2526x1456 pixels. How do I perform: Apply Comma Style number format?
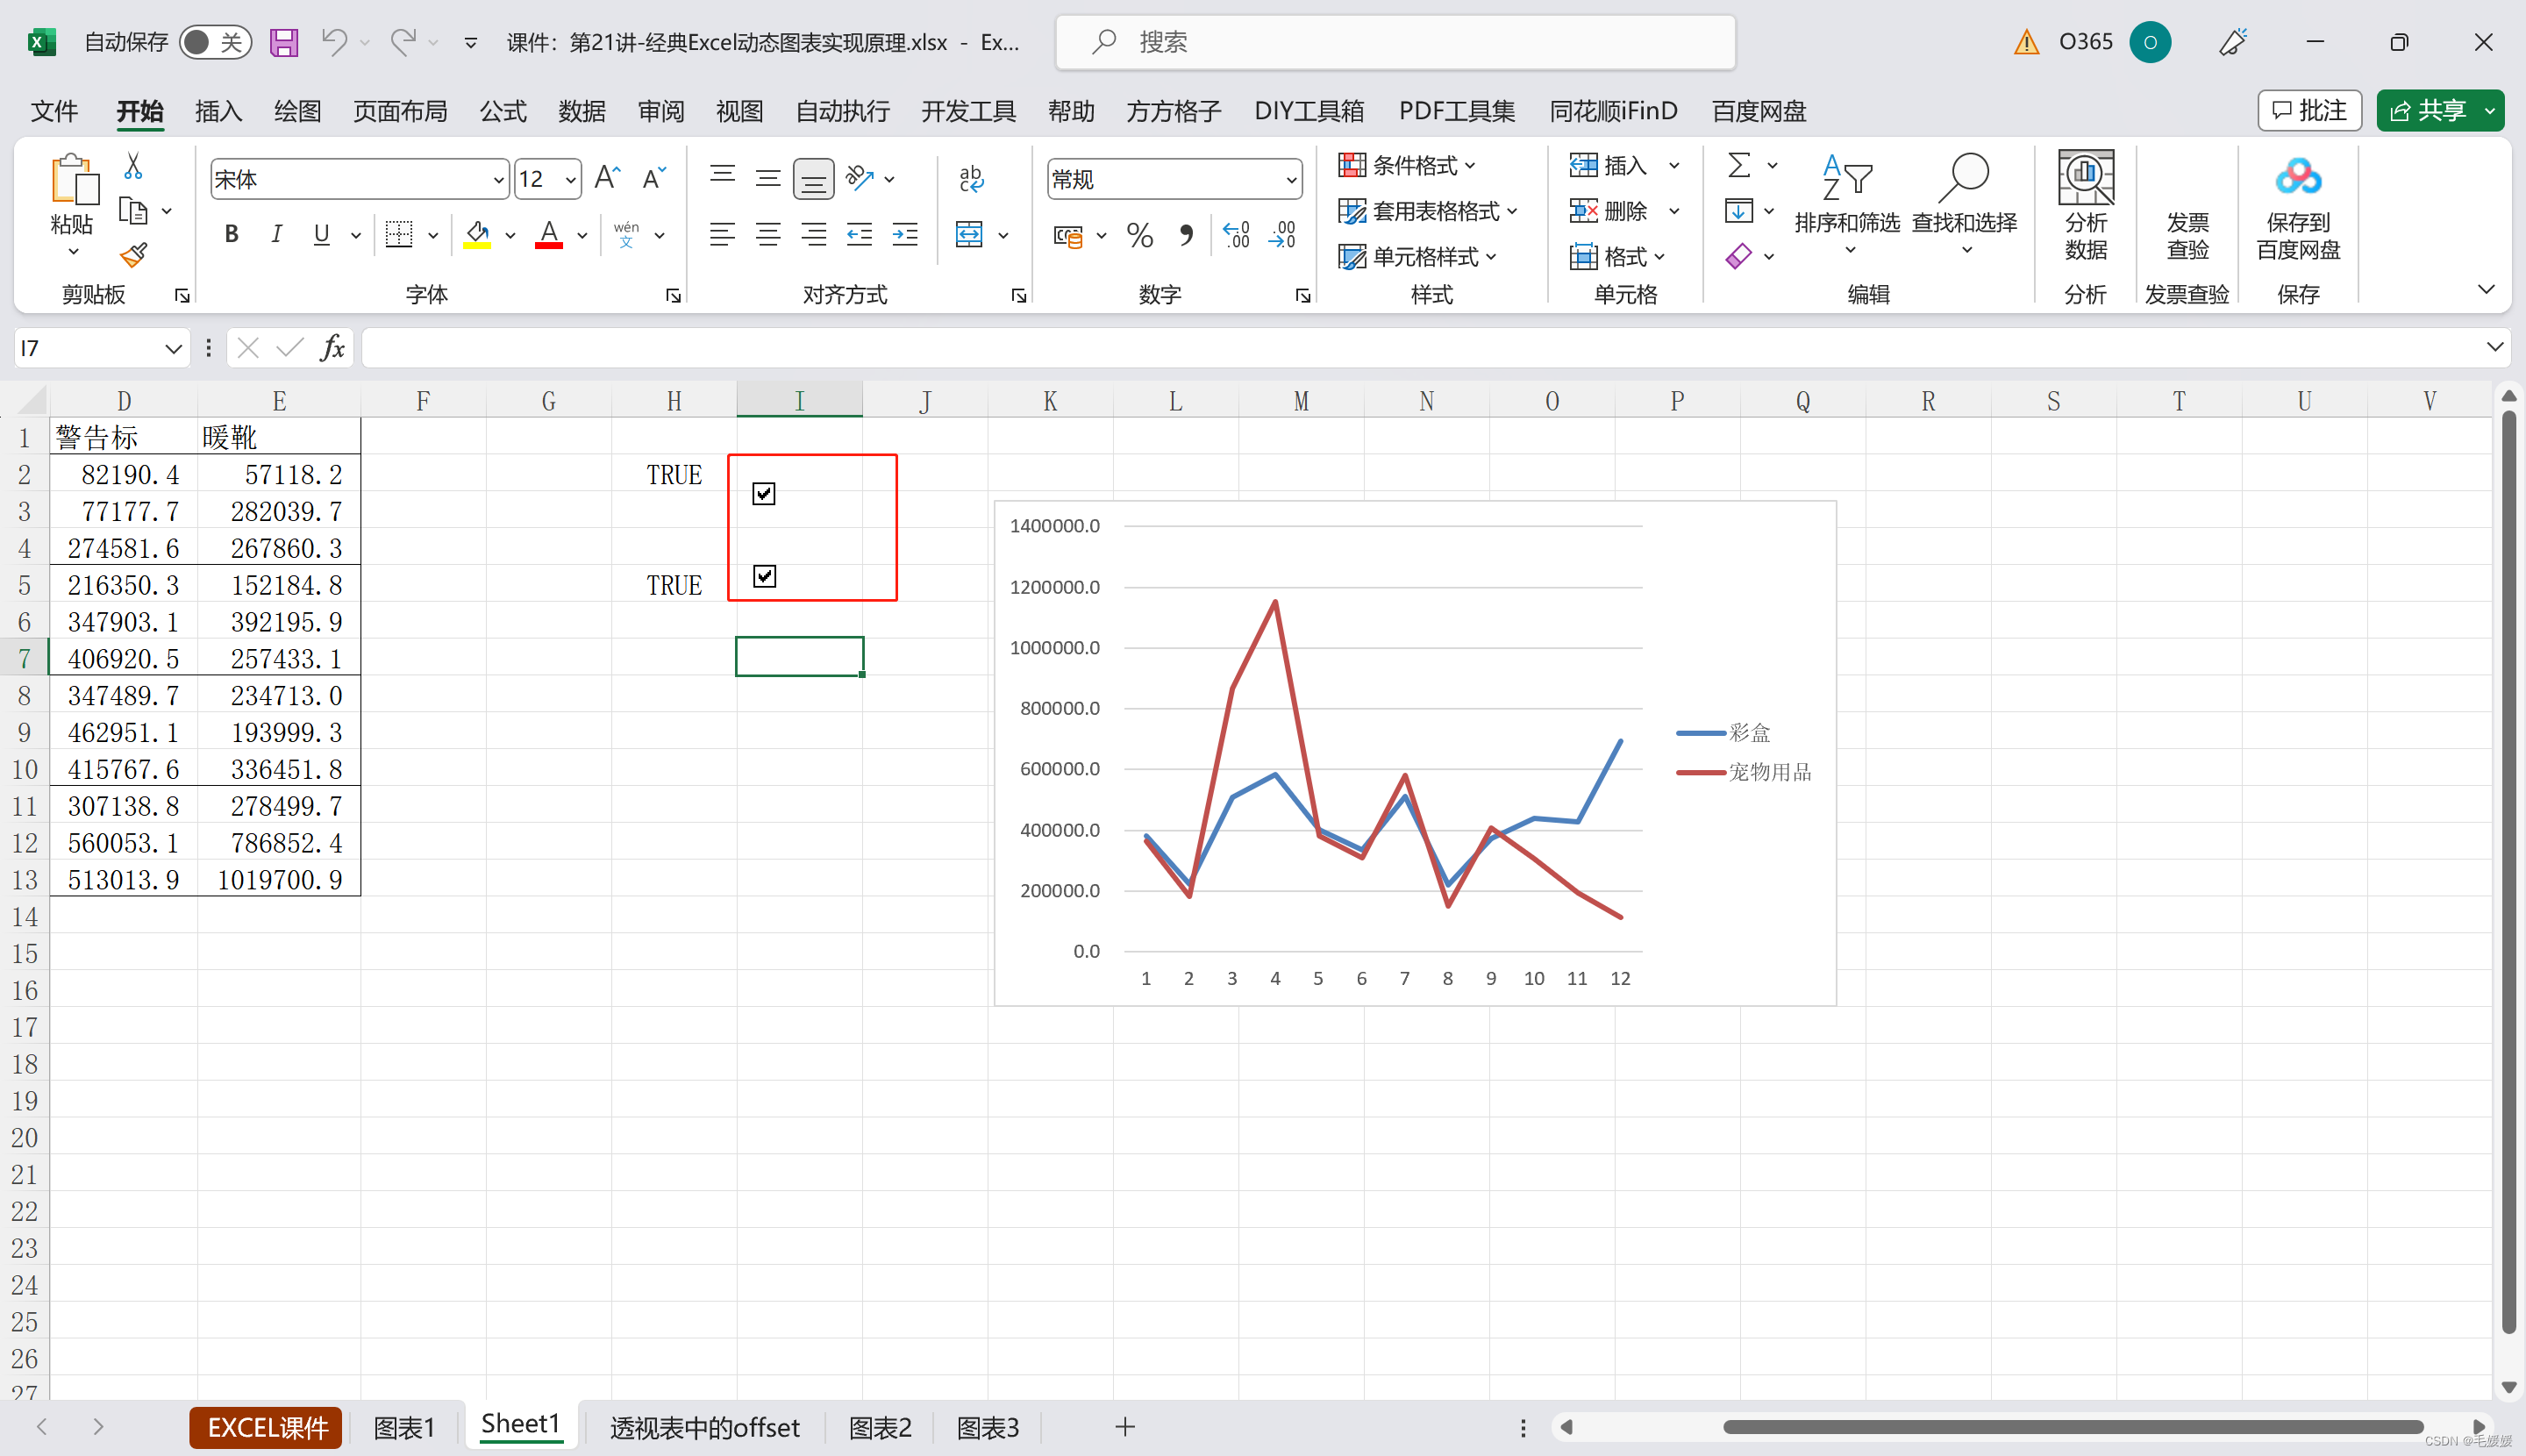tap(1185, 235)
